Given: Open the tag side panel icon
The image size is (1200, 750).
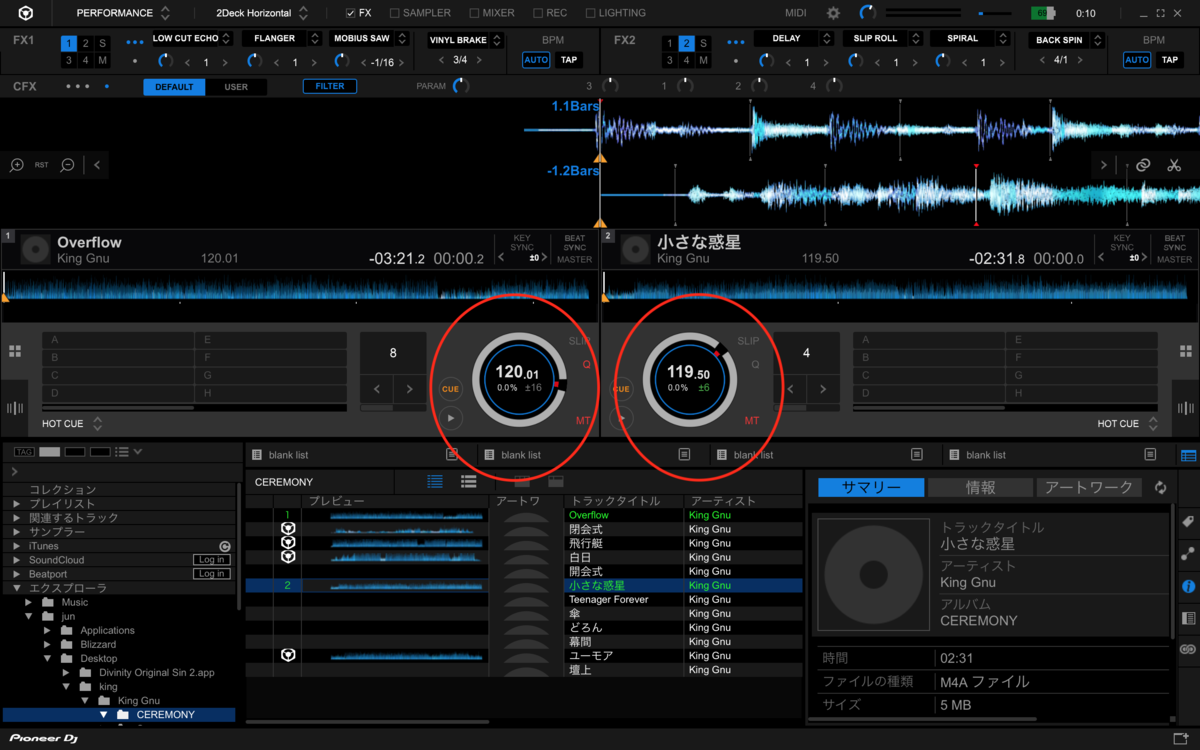Looking at the screenshot, I should [1188, 522].
